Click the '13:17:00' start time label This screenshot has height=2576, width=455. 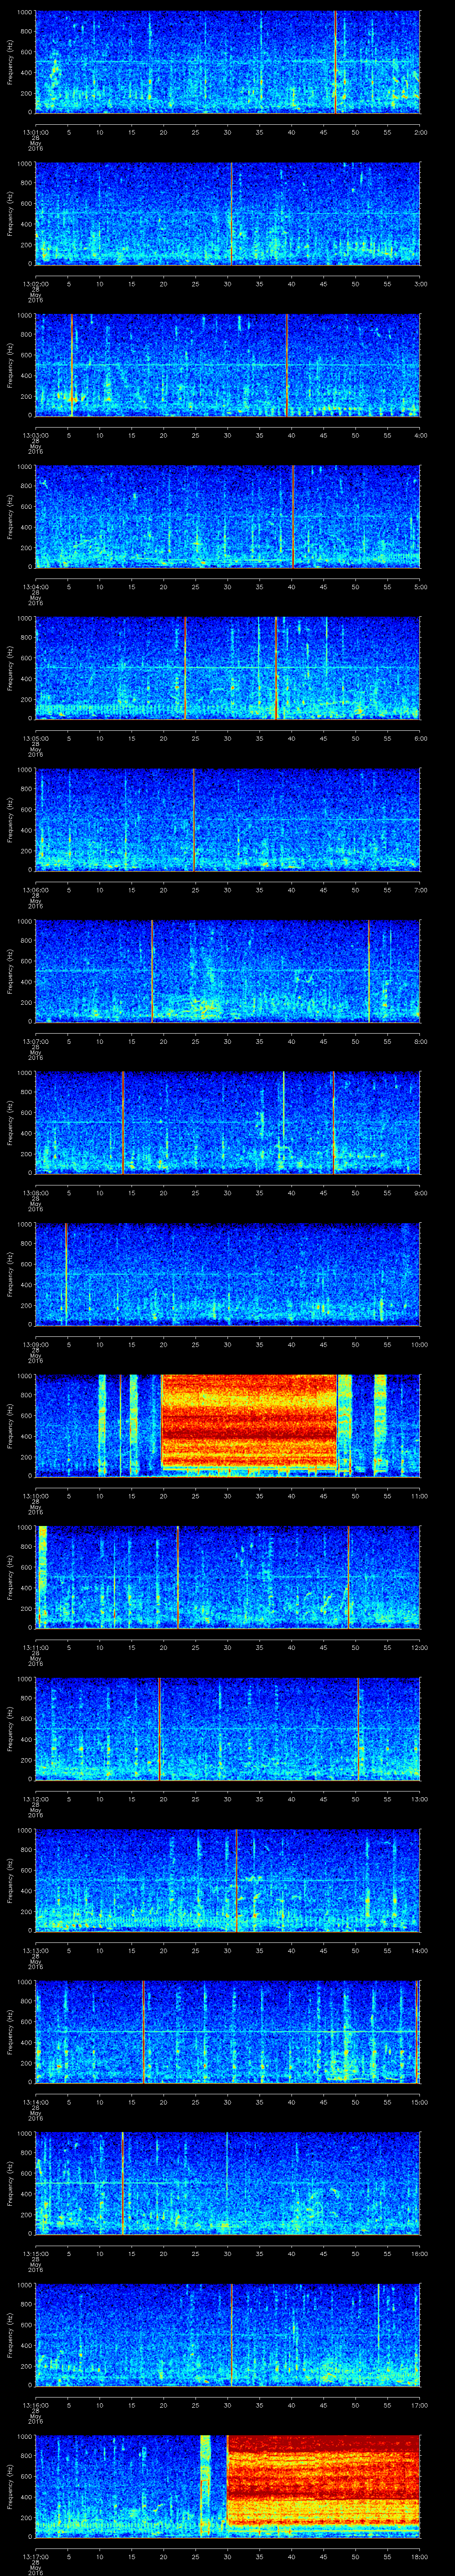[x=36, y=2556]
